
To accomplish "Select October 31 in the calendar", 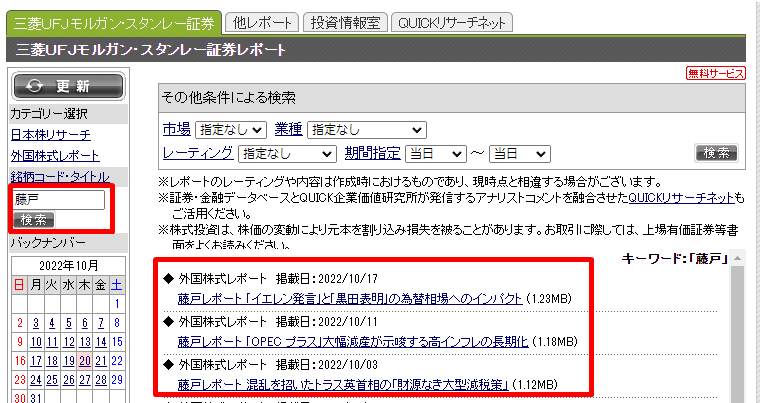I will tap(36, 398).
